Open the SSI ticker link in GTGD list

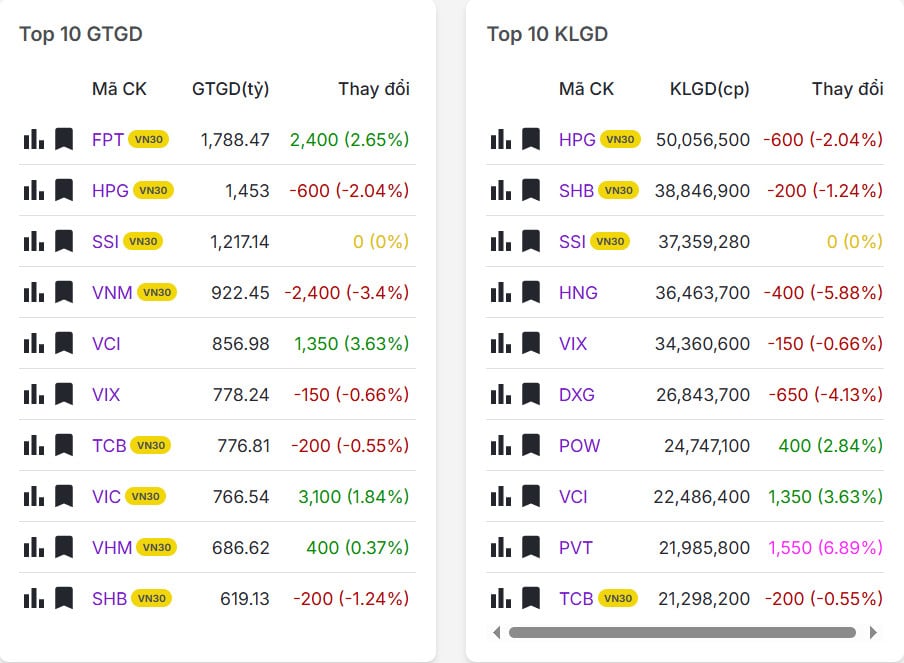[x=105, y=241]
